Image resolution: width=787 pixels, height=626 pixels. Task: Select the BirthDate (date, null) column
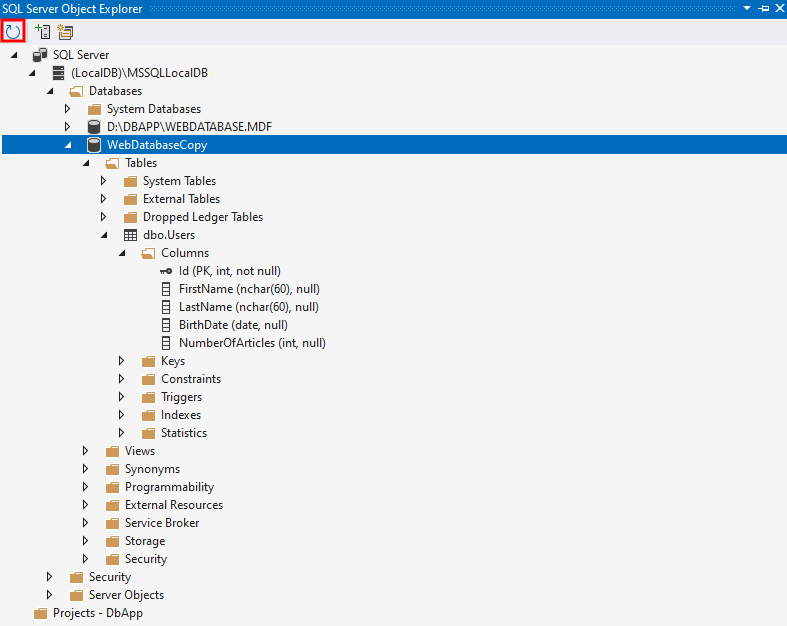click(233, 325)
